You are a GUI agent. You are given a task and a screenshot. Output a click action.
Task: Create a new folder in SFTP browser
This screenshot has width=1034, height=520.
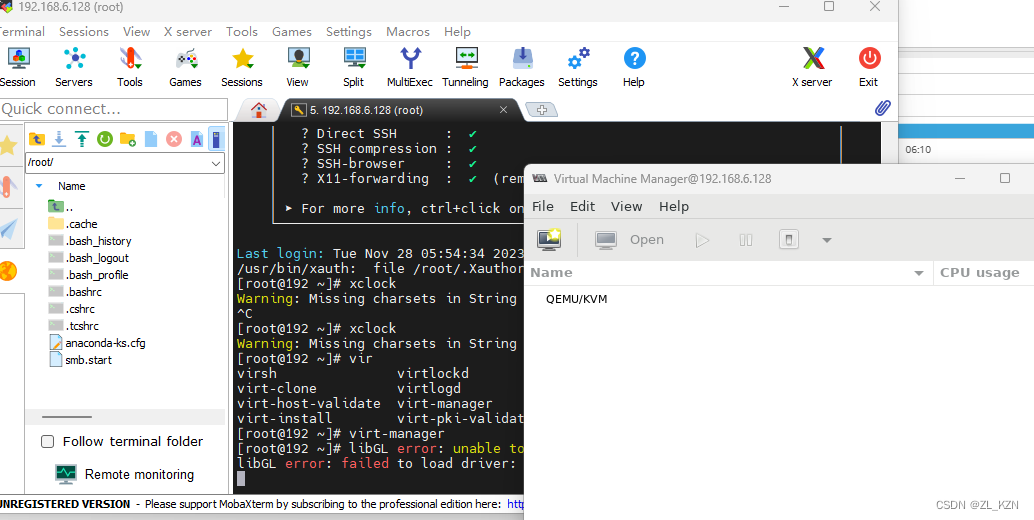click(128, 139)
